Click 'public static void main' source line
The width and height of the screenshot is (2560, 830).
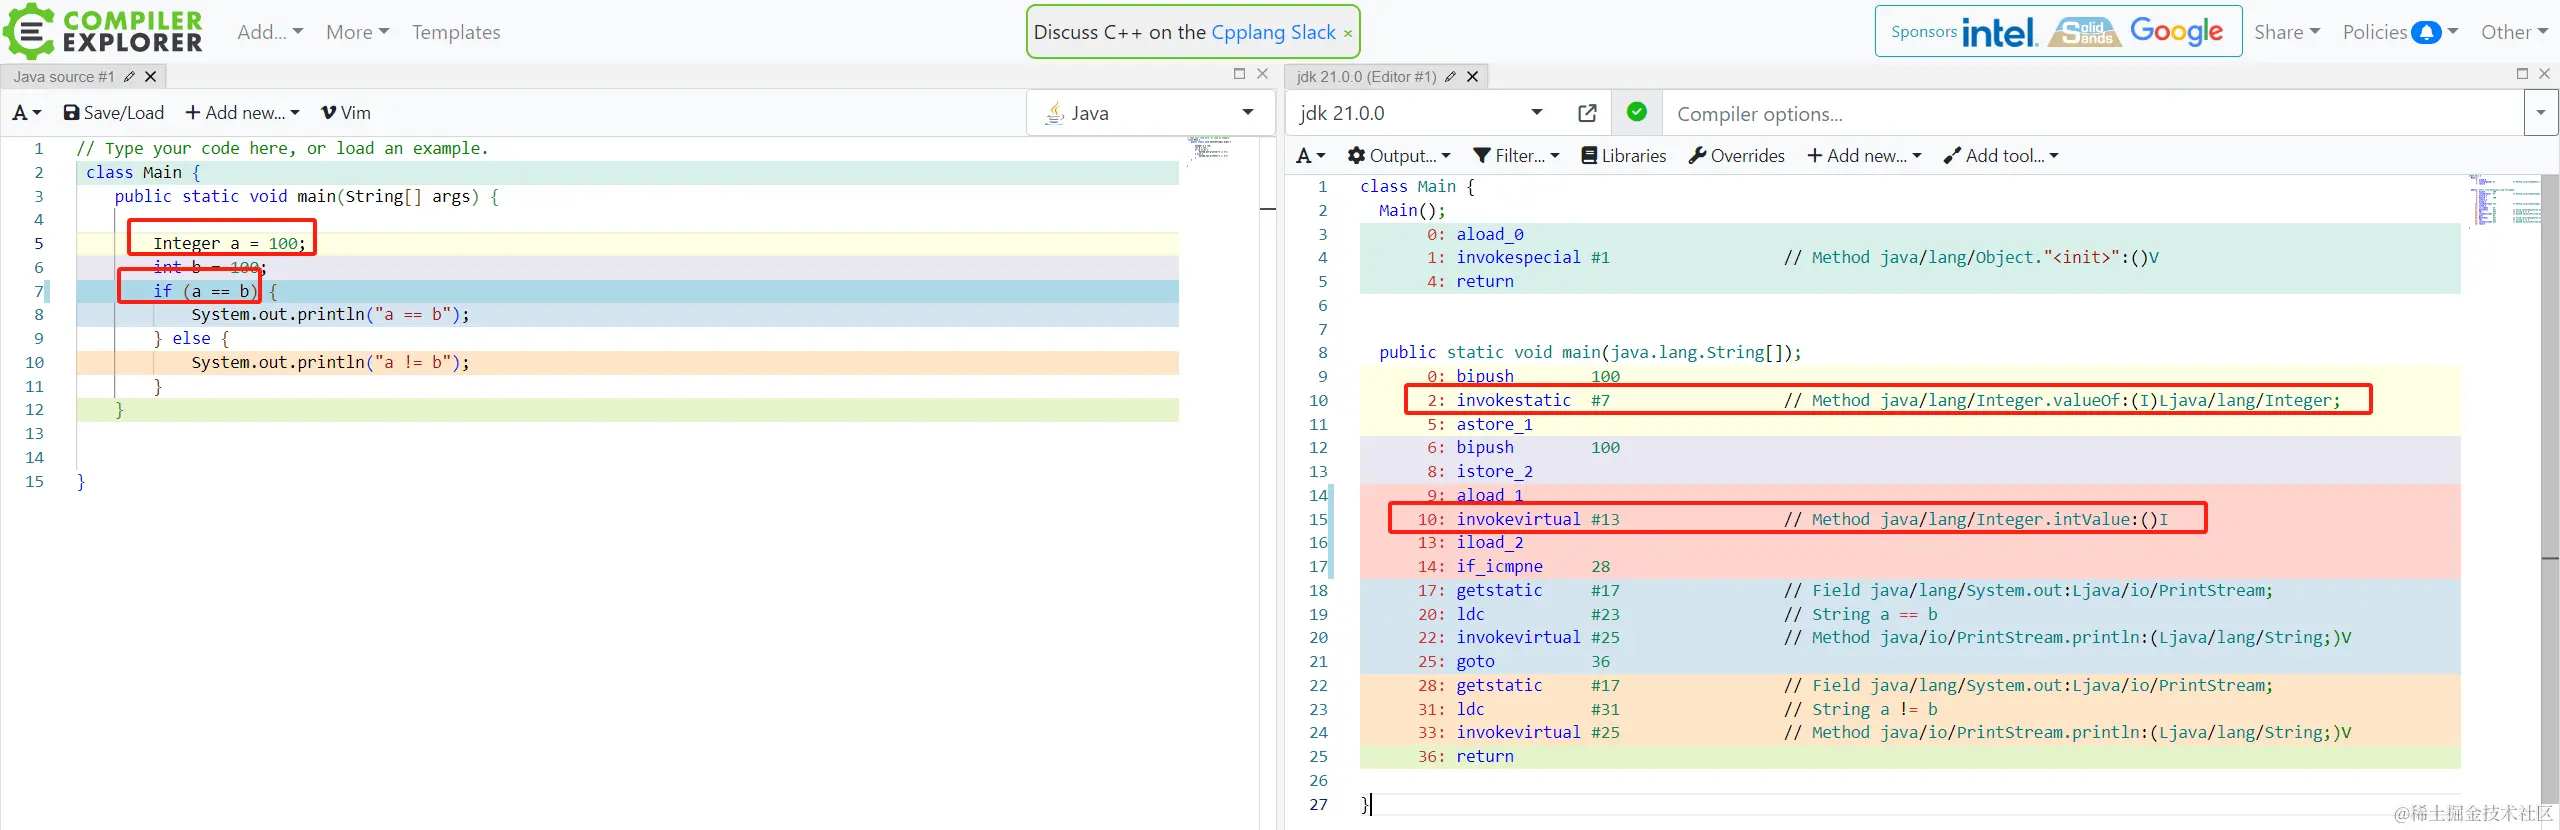306,196
